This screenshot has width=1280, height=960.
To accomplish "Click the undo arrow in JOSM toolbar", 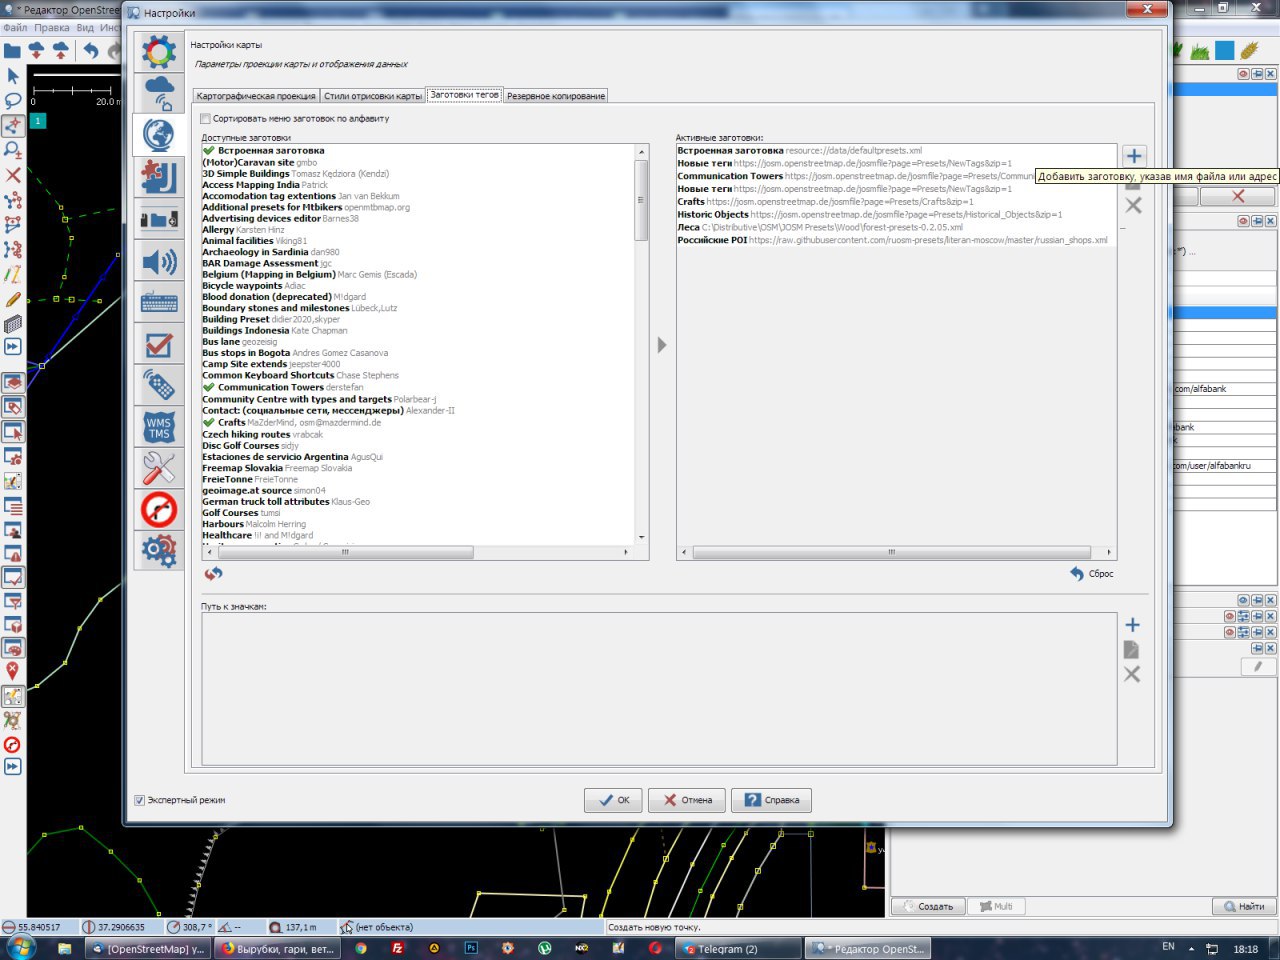I will coord(91,50).
